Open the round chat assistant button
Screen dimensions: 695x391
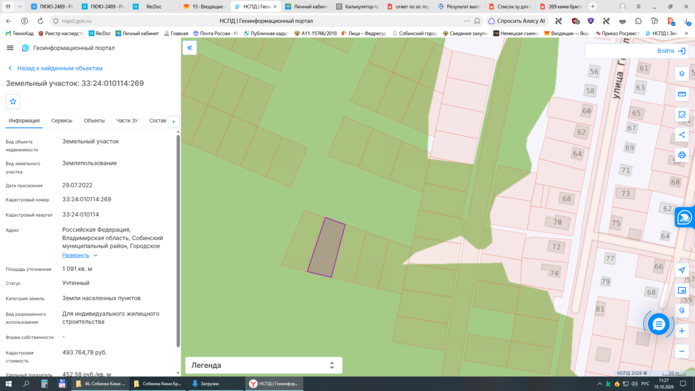pos(659,324)
